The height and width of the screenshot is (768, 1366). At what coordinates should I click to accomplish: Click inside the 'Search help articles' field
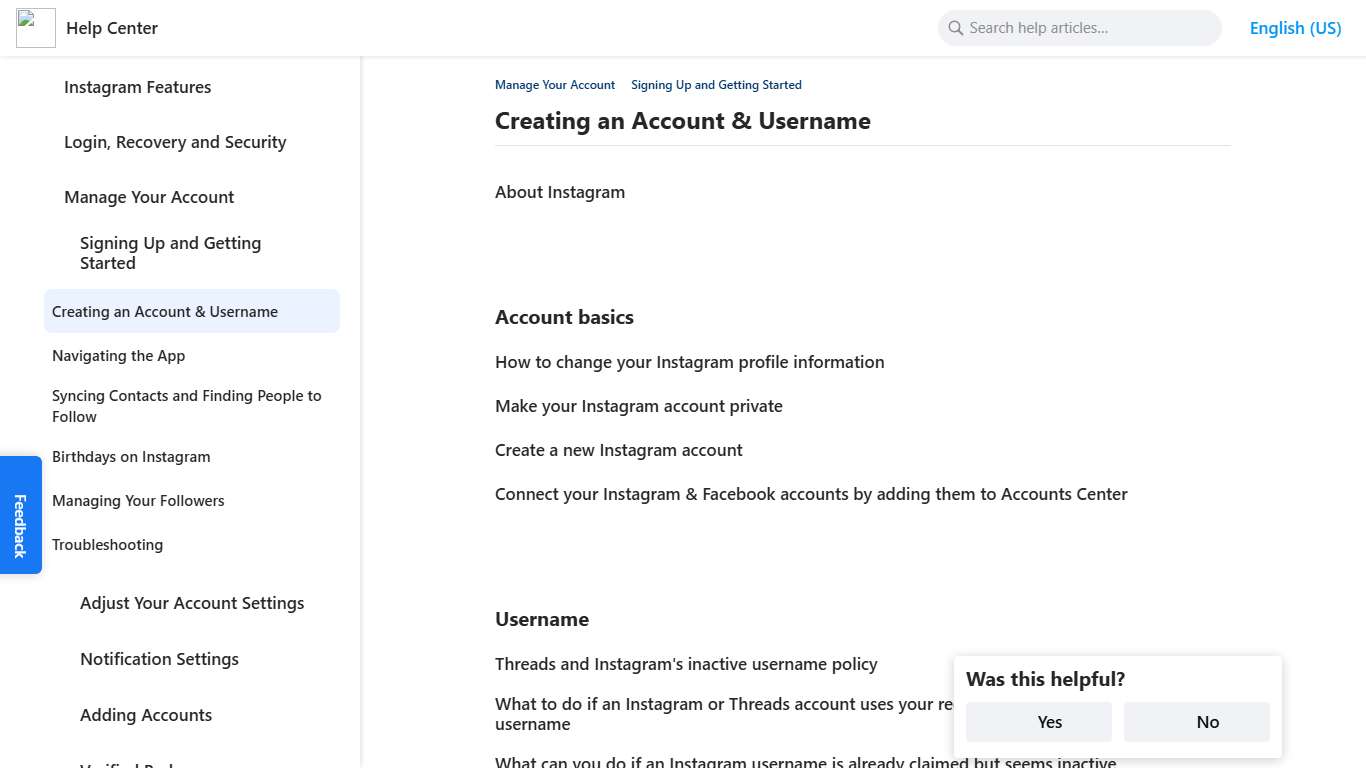tap(1080, 28)
